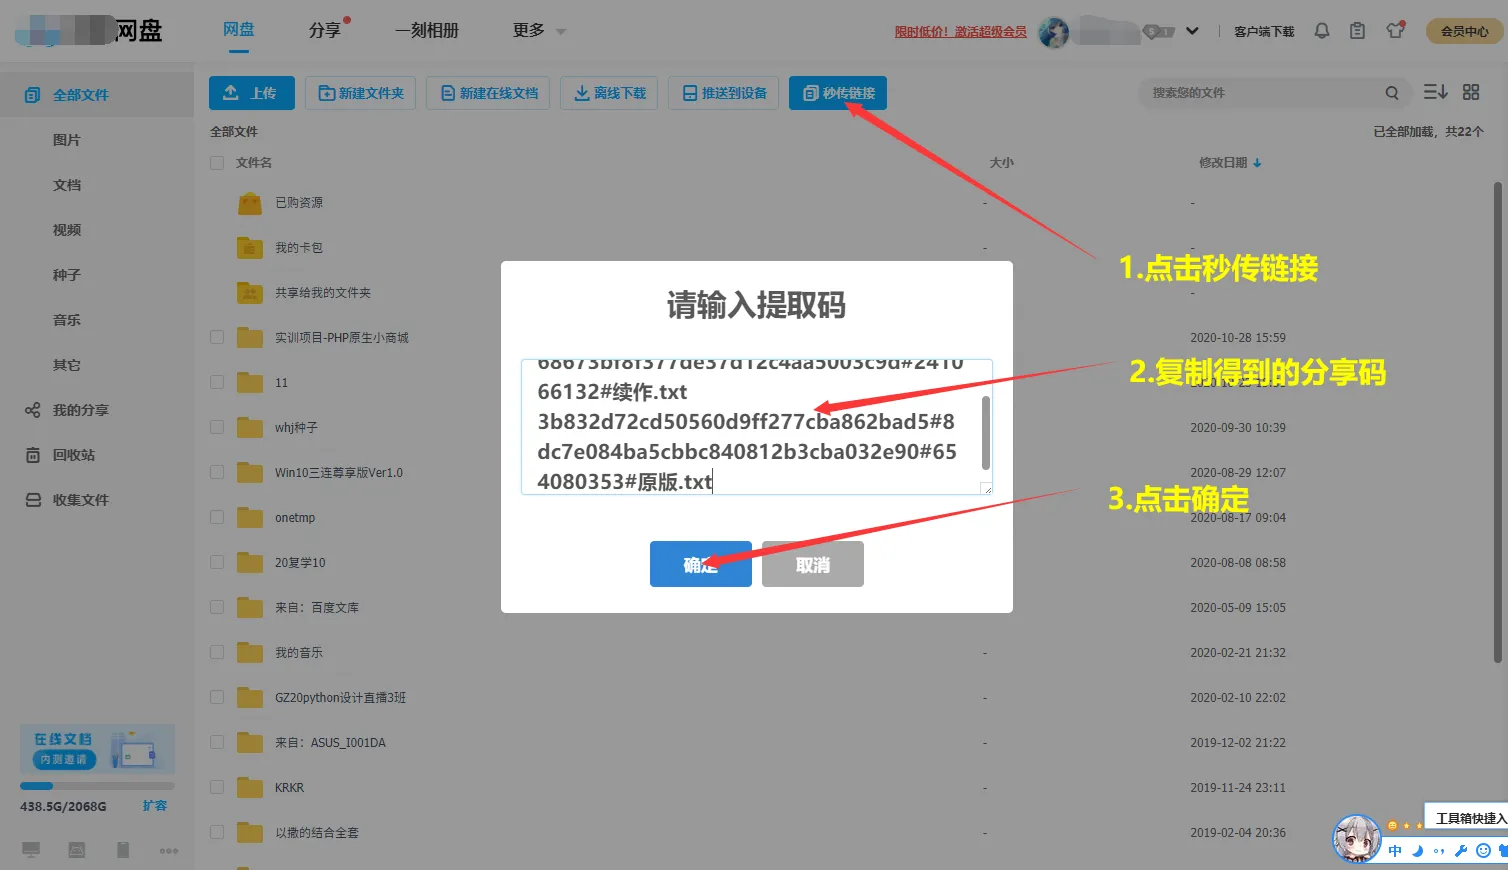Click the sort order icon beside search
The height and width of the screenshot is (870, 1508).
1435,91
